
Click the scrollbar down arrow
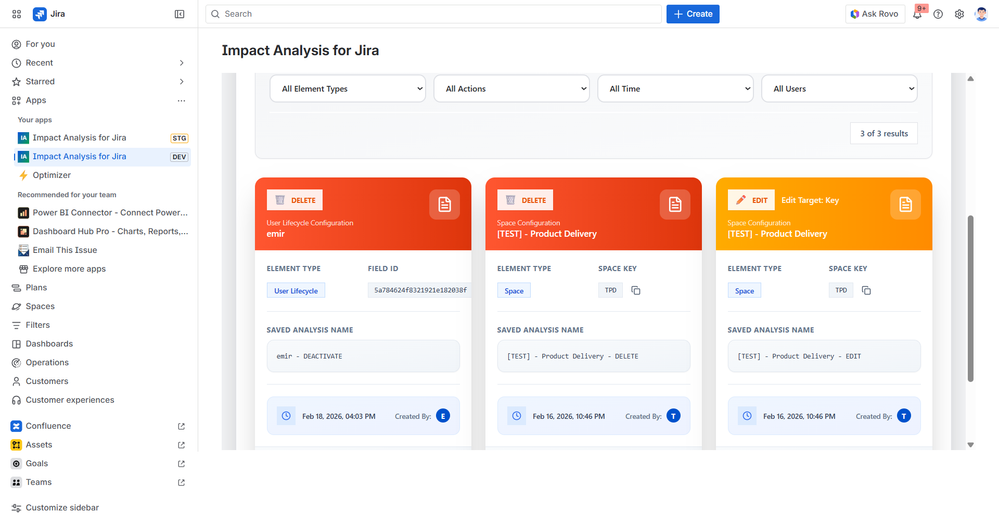tap(970, 445)
